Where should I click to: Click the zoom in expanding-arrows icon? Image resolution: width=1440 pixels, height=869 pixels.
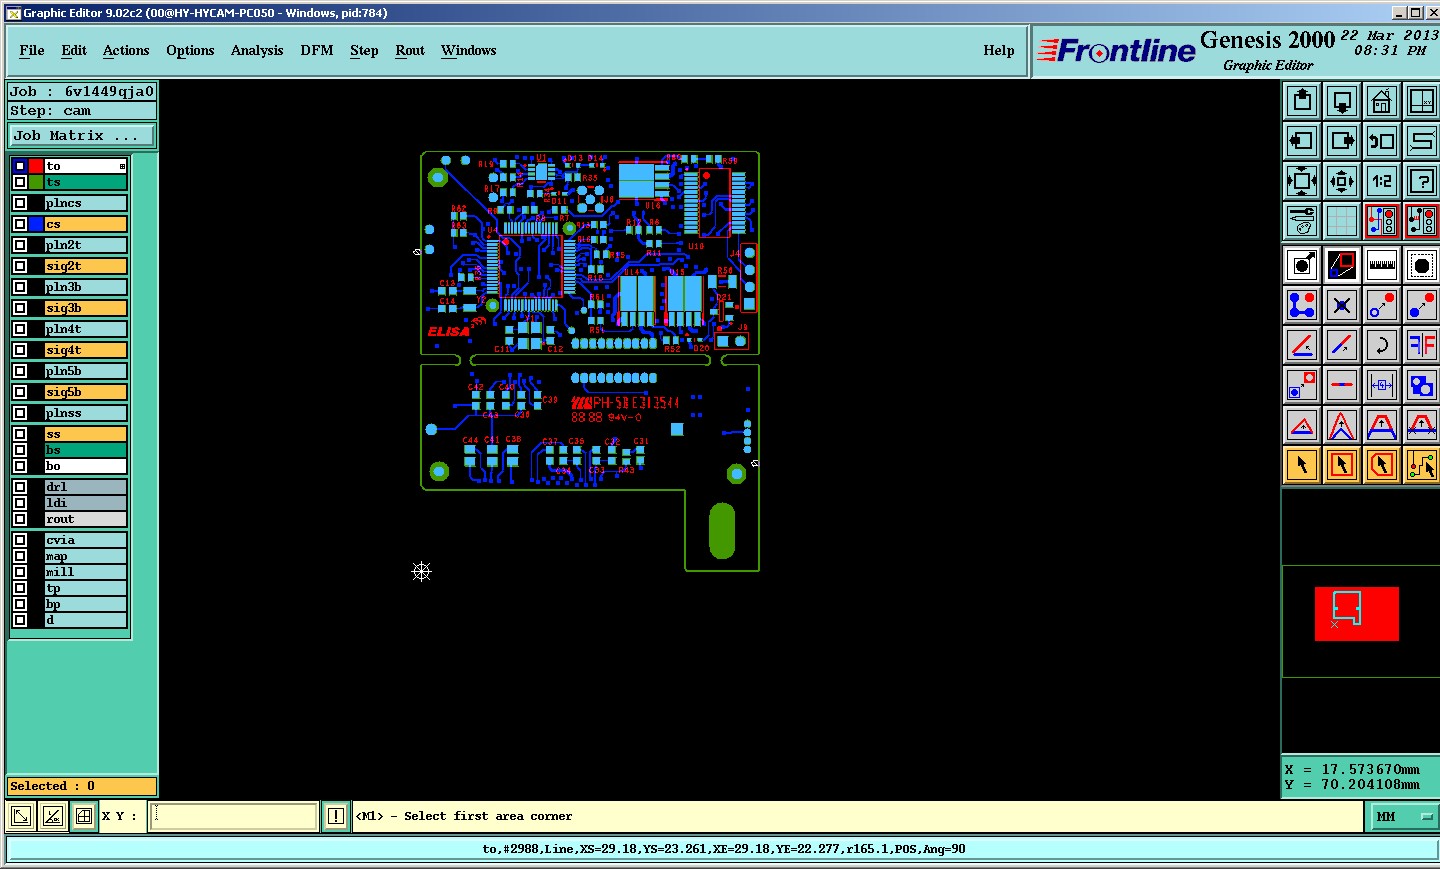click(x=1302, y=181)
